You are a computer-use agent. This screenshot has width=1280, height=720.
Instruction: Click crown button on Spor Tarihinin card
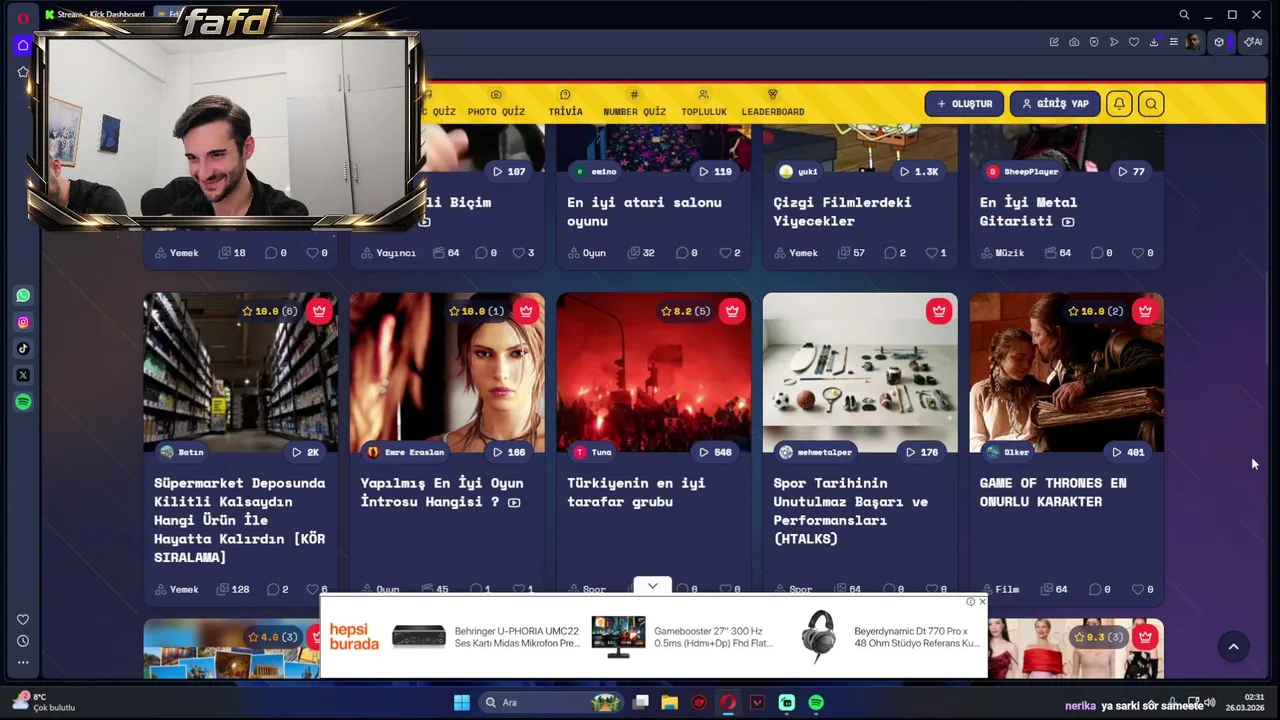point(938,311)
